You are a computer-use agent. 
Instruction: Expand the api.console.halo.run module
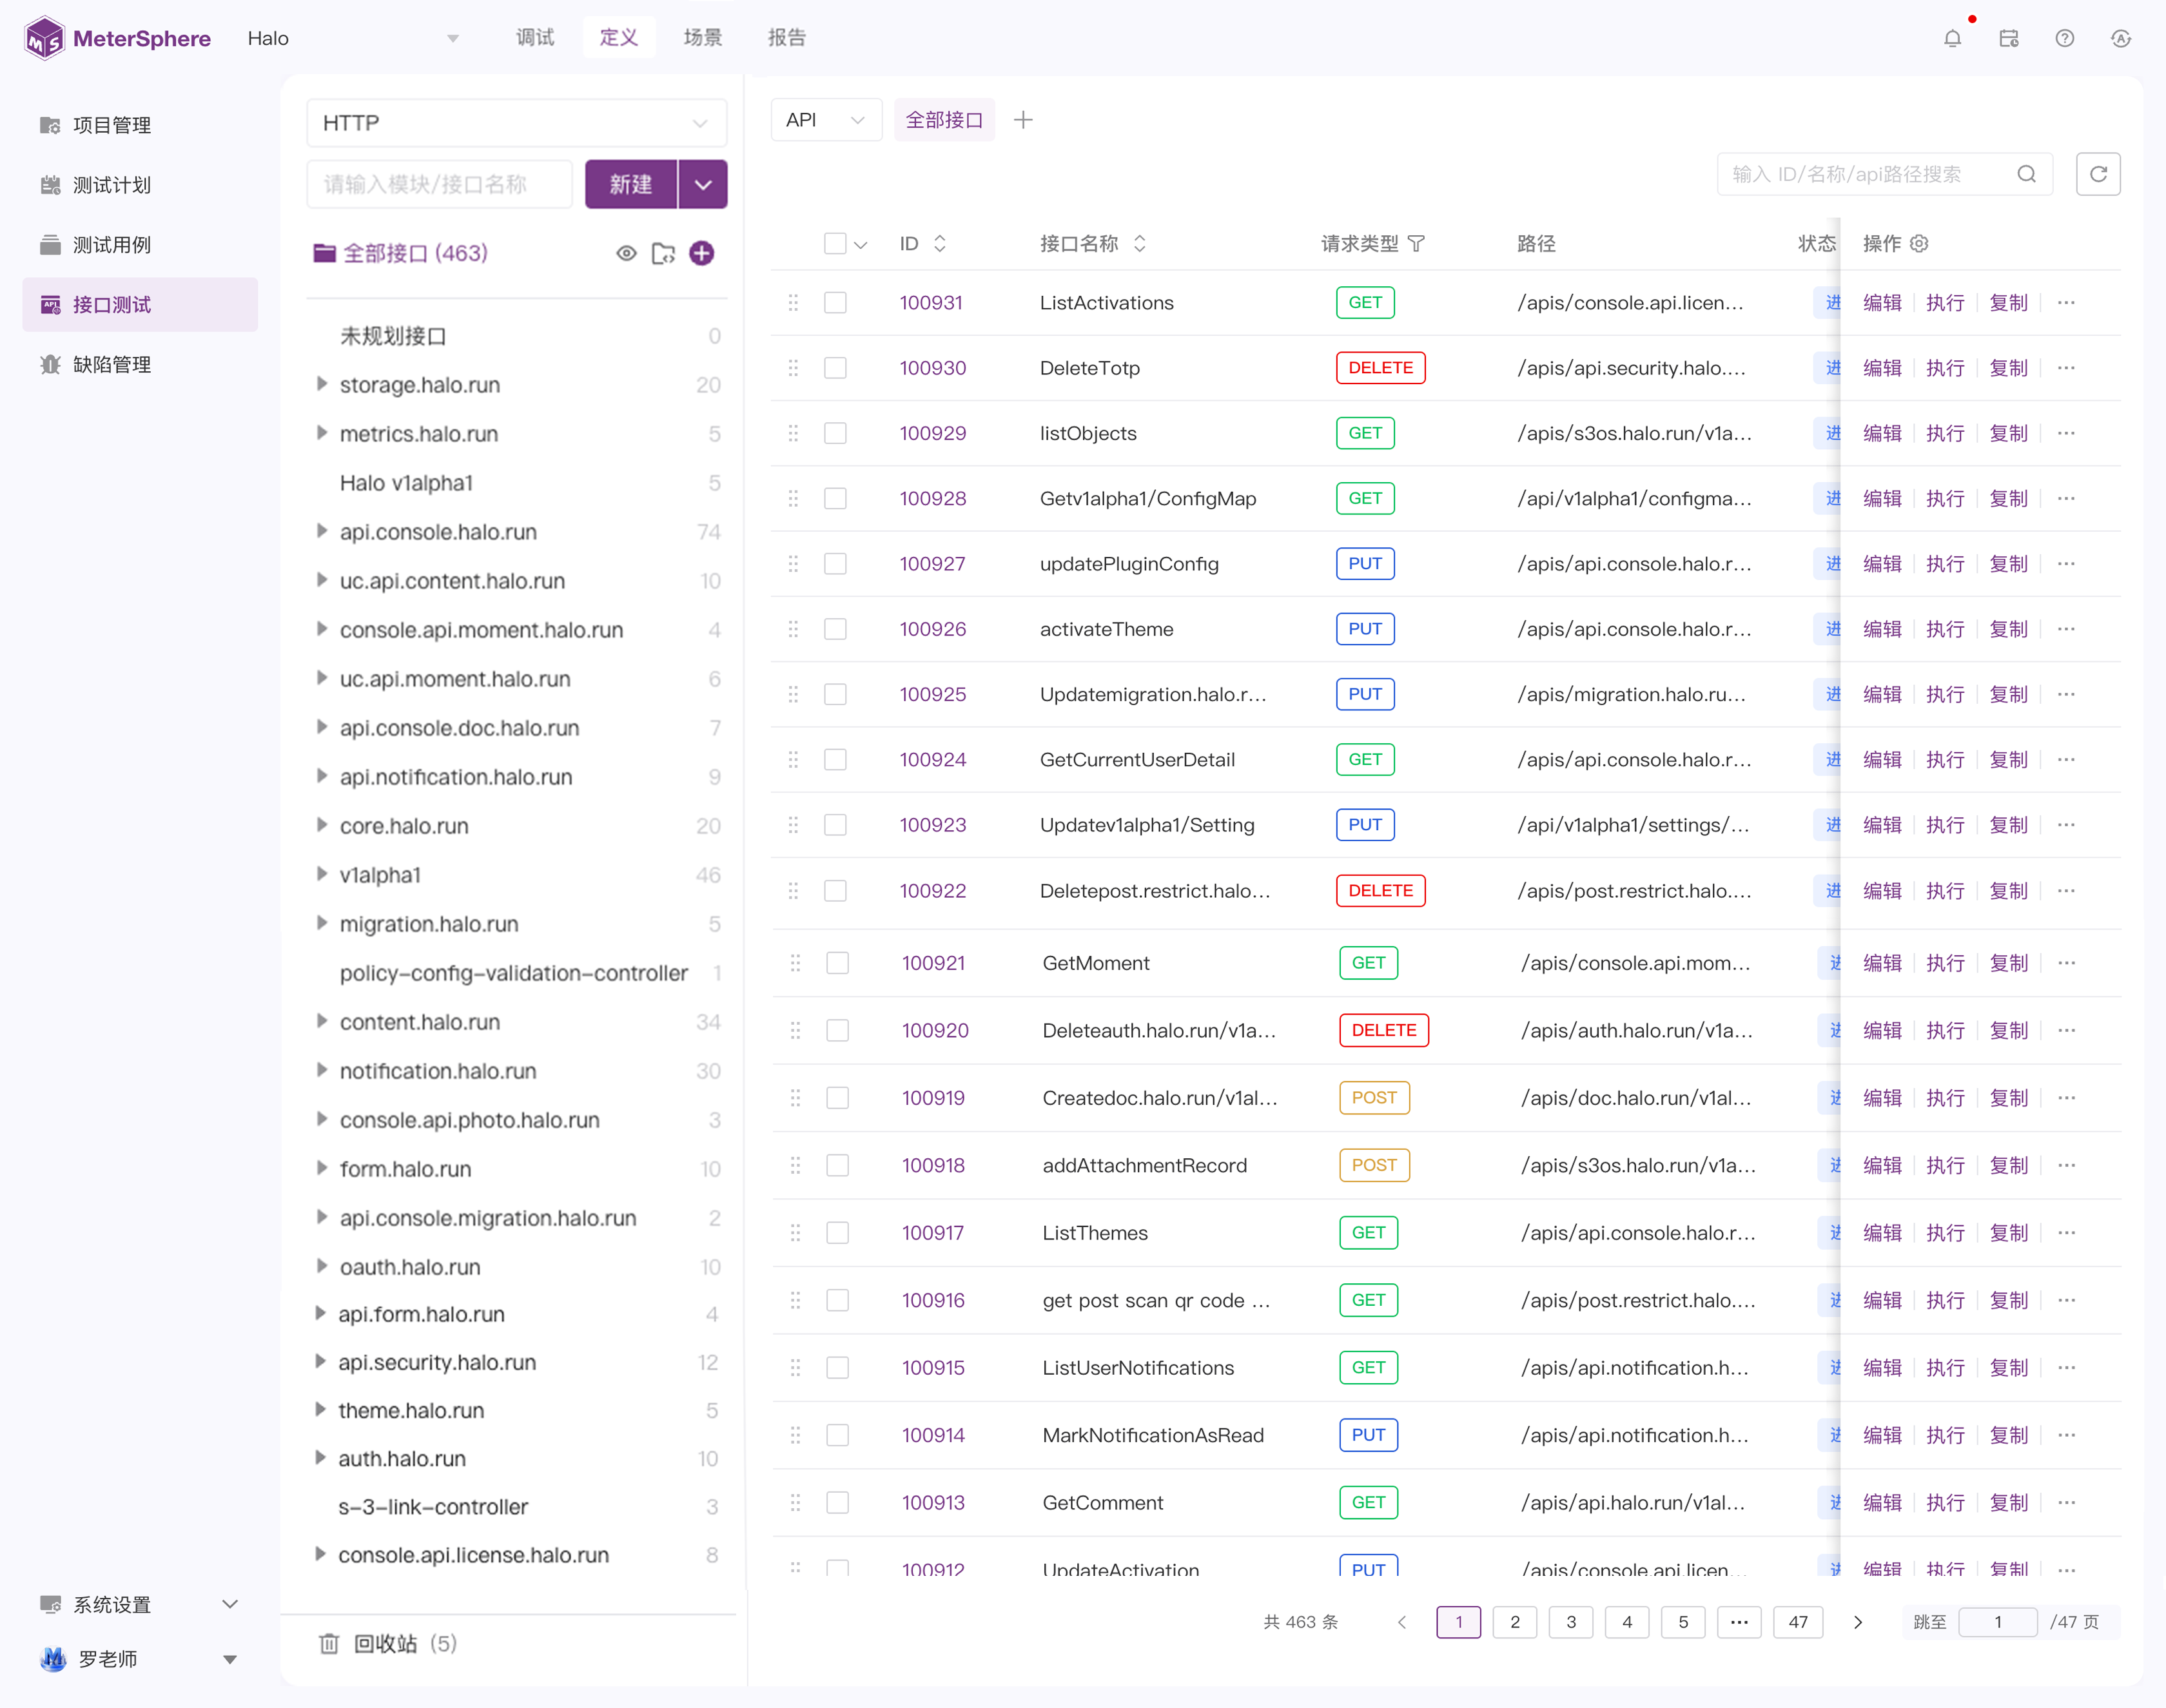[x=322, y=531]
